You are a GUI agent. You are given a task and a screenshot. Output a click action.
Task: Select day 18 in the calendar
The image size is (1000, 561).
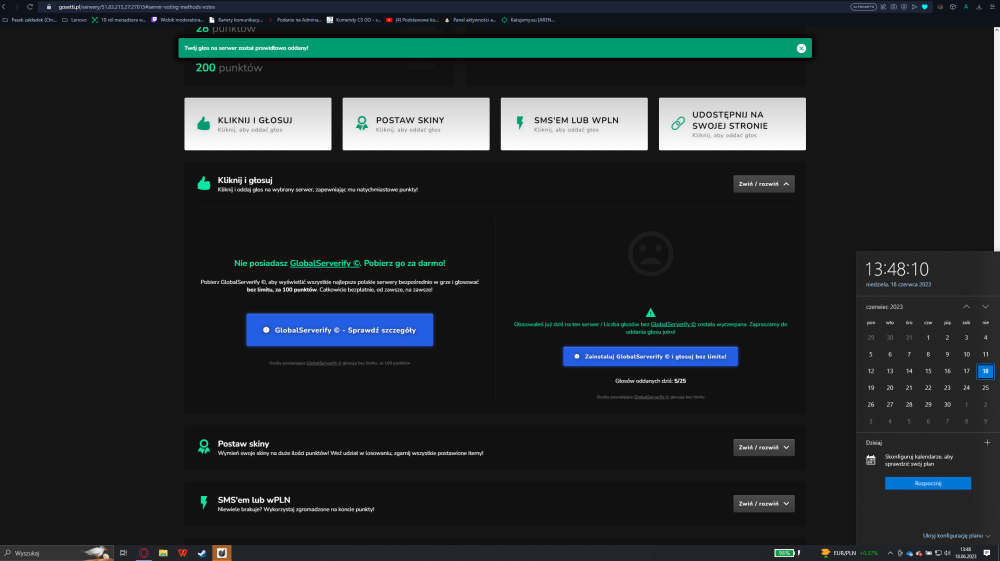pos(985,371)
